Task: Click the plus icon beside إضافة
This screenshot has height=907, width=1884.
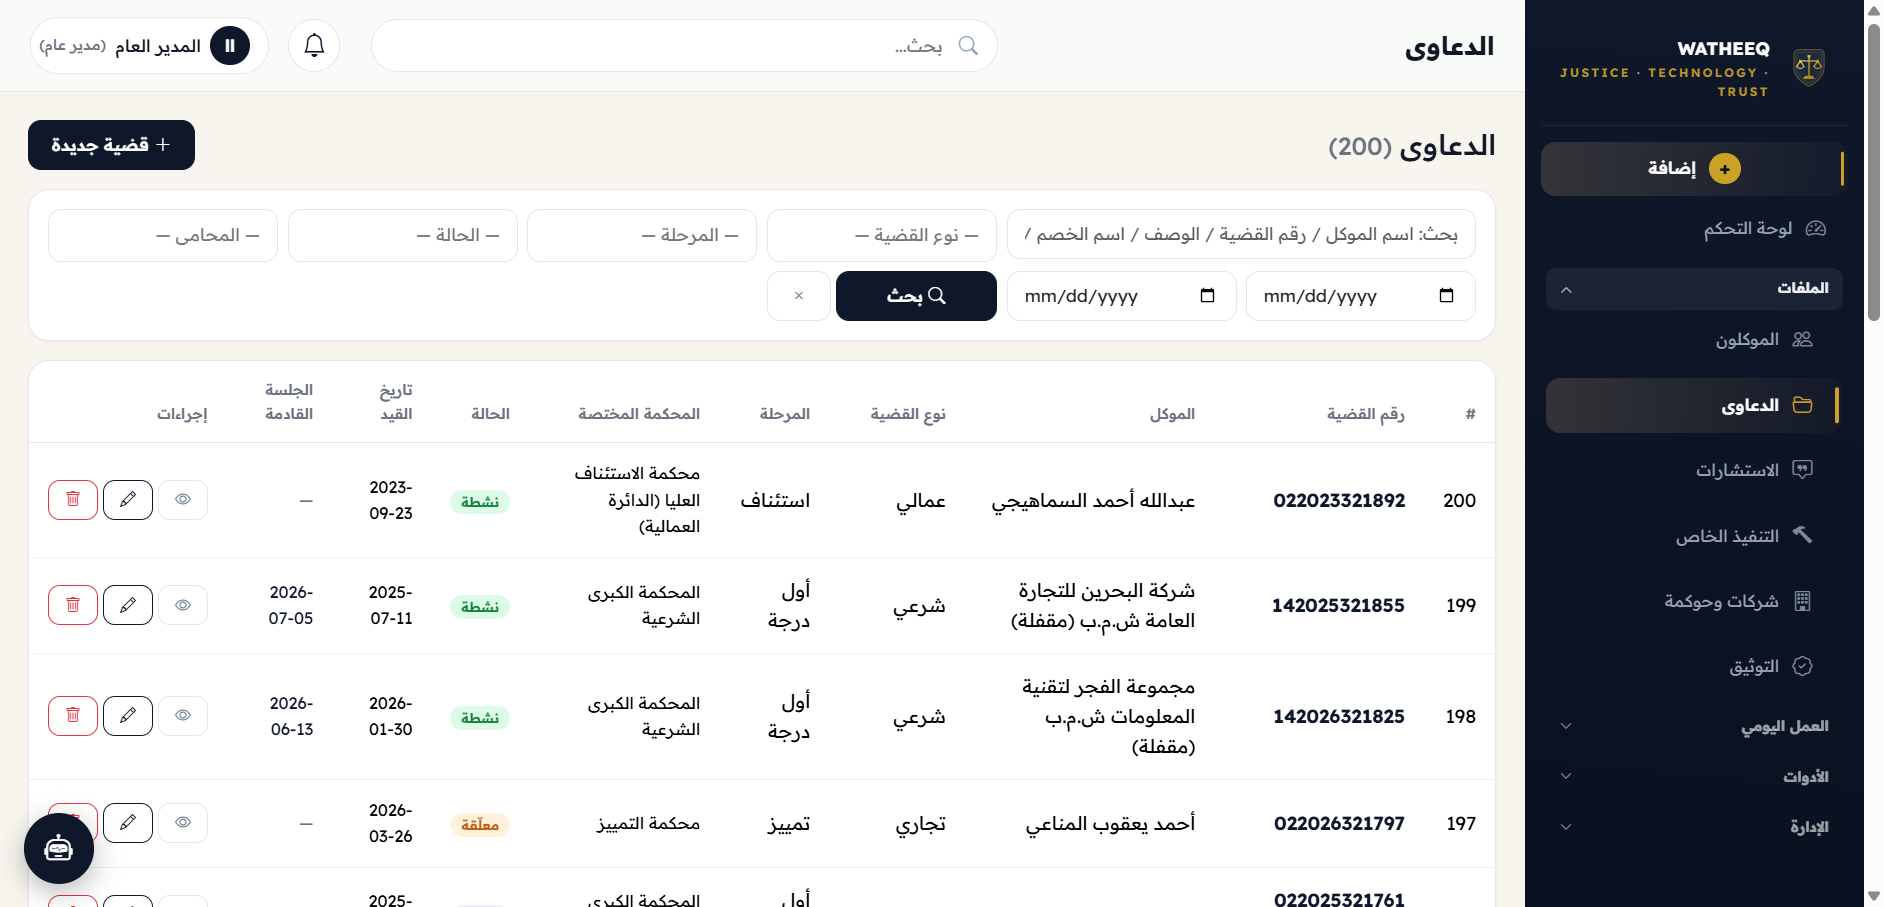Action: 1724,169
